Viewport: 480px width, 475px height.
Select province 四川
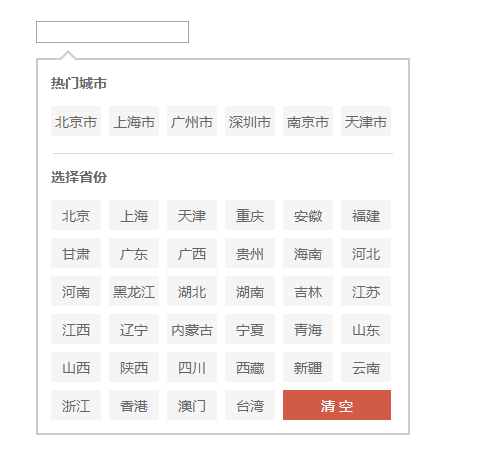coord(192,367)
